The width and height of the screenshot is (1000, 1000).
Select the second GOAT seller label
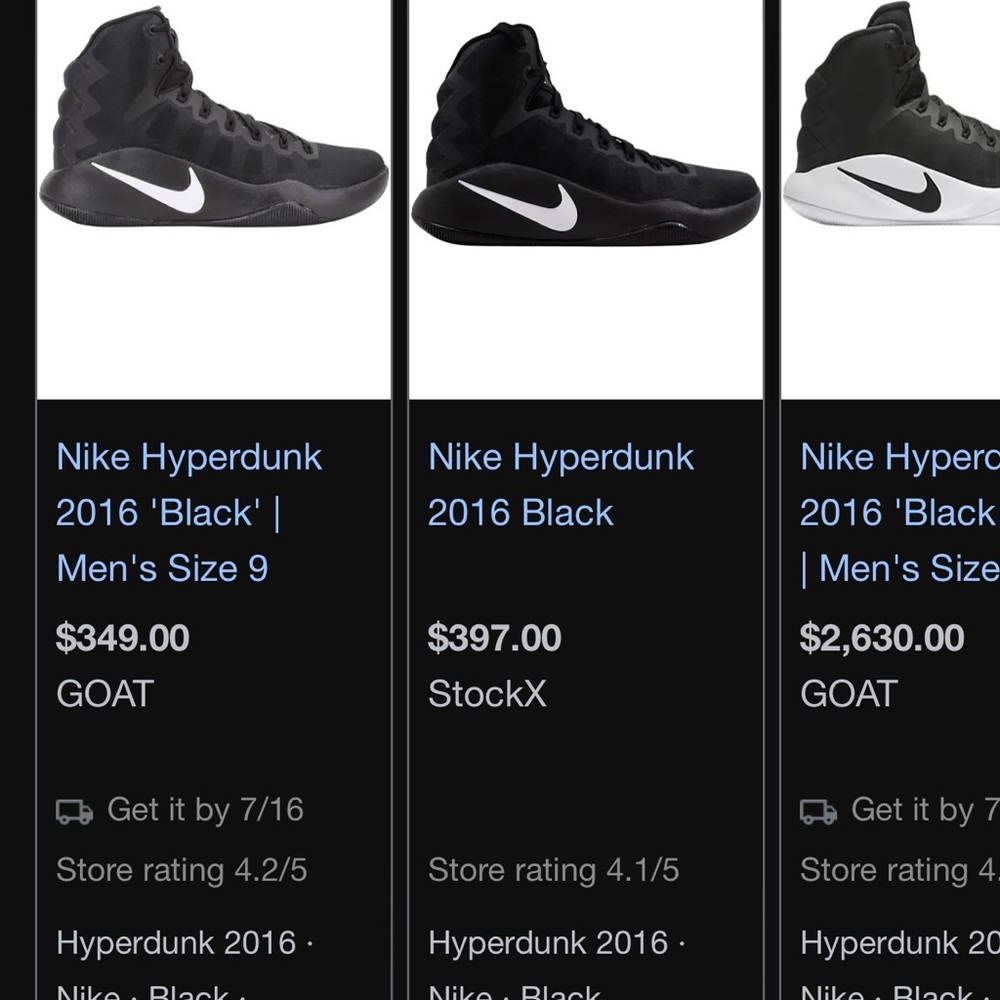(849, 693)
